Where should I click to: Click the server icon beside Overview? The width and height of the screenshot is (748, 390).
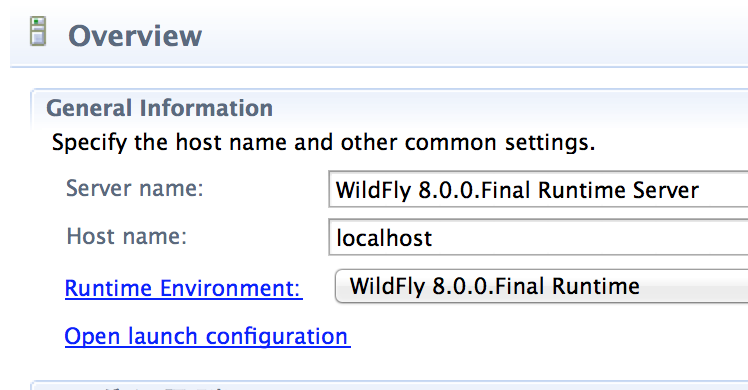pos(38,31)
